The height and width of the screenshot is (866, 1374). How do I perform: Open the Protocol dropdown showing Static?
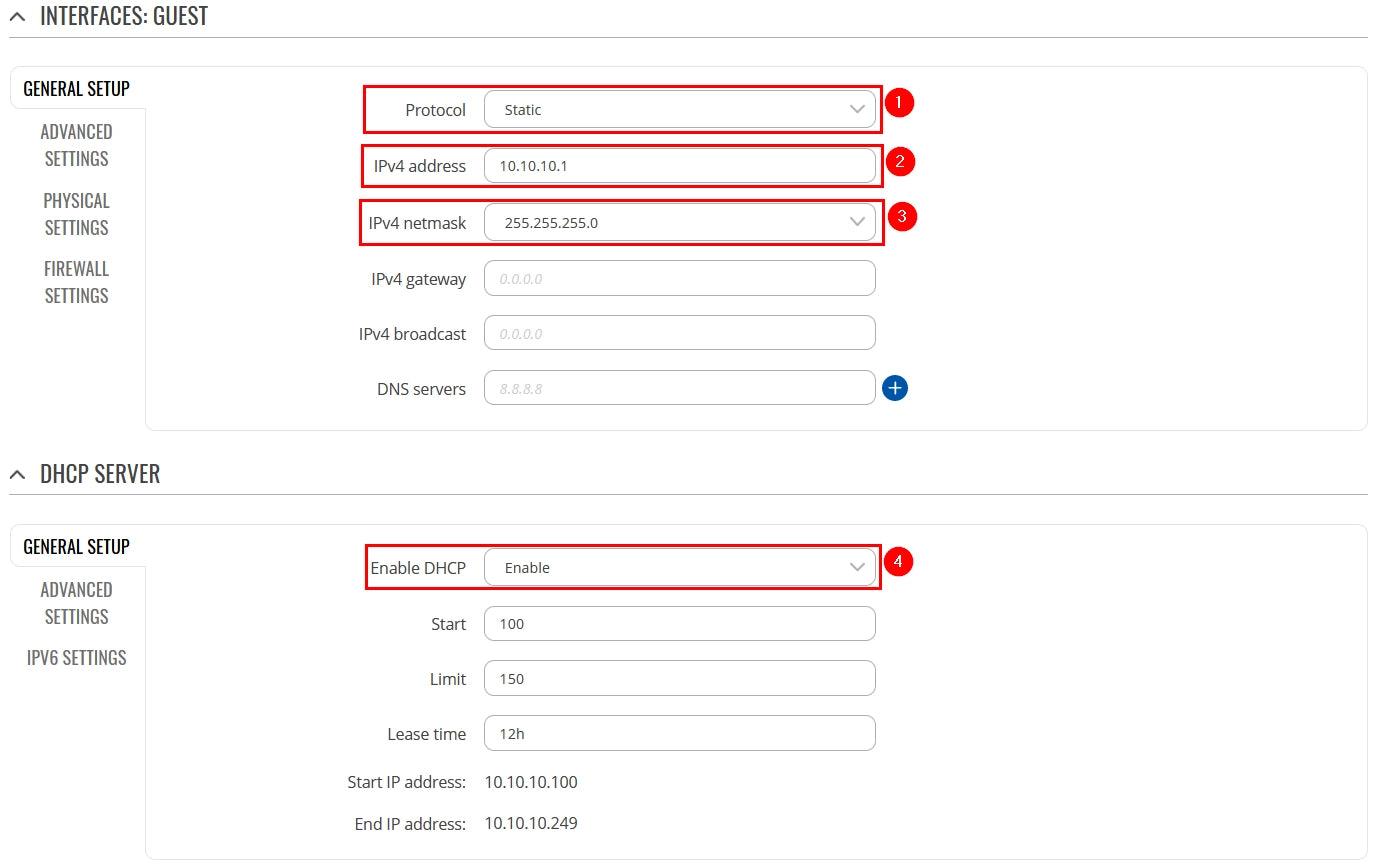tap(680, 110)
